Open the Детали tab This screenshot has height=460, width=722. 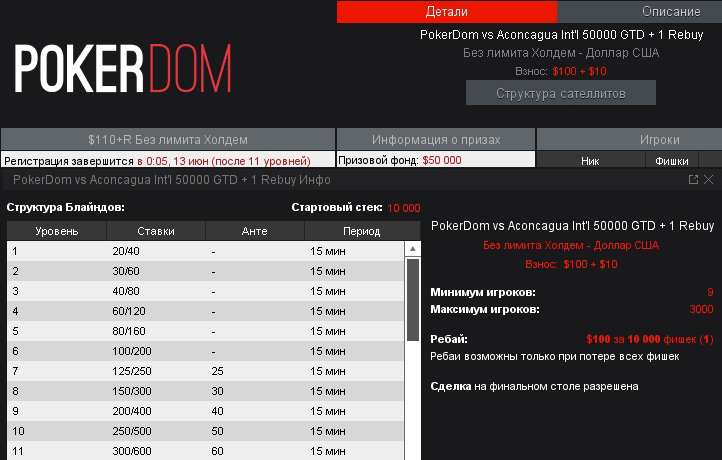447,12
